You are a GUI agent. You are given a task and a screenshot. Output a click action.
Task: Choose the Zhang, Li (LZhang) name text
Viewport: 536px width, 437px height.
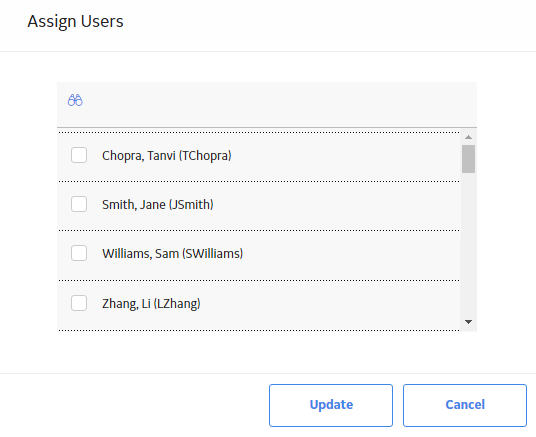tap(151, 304)
